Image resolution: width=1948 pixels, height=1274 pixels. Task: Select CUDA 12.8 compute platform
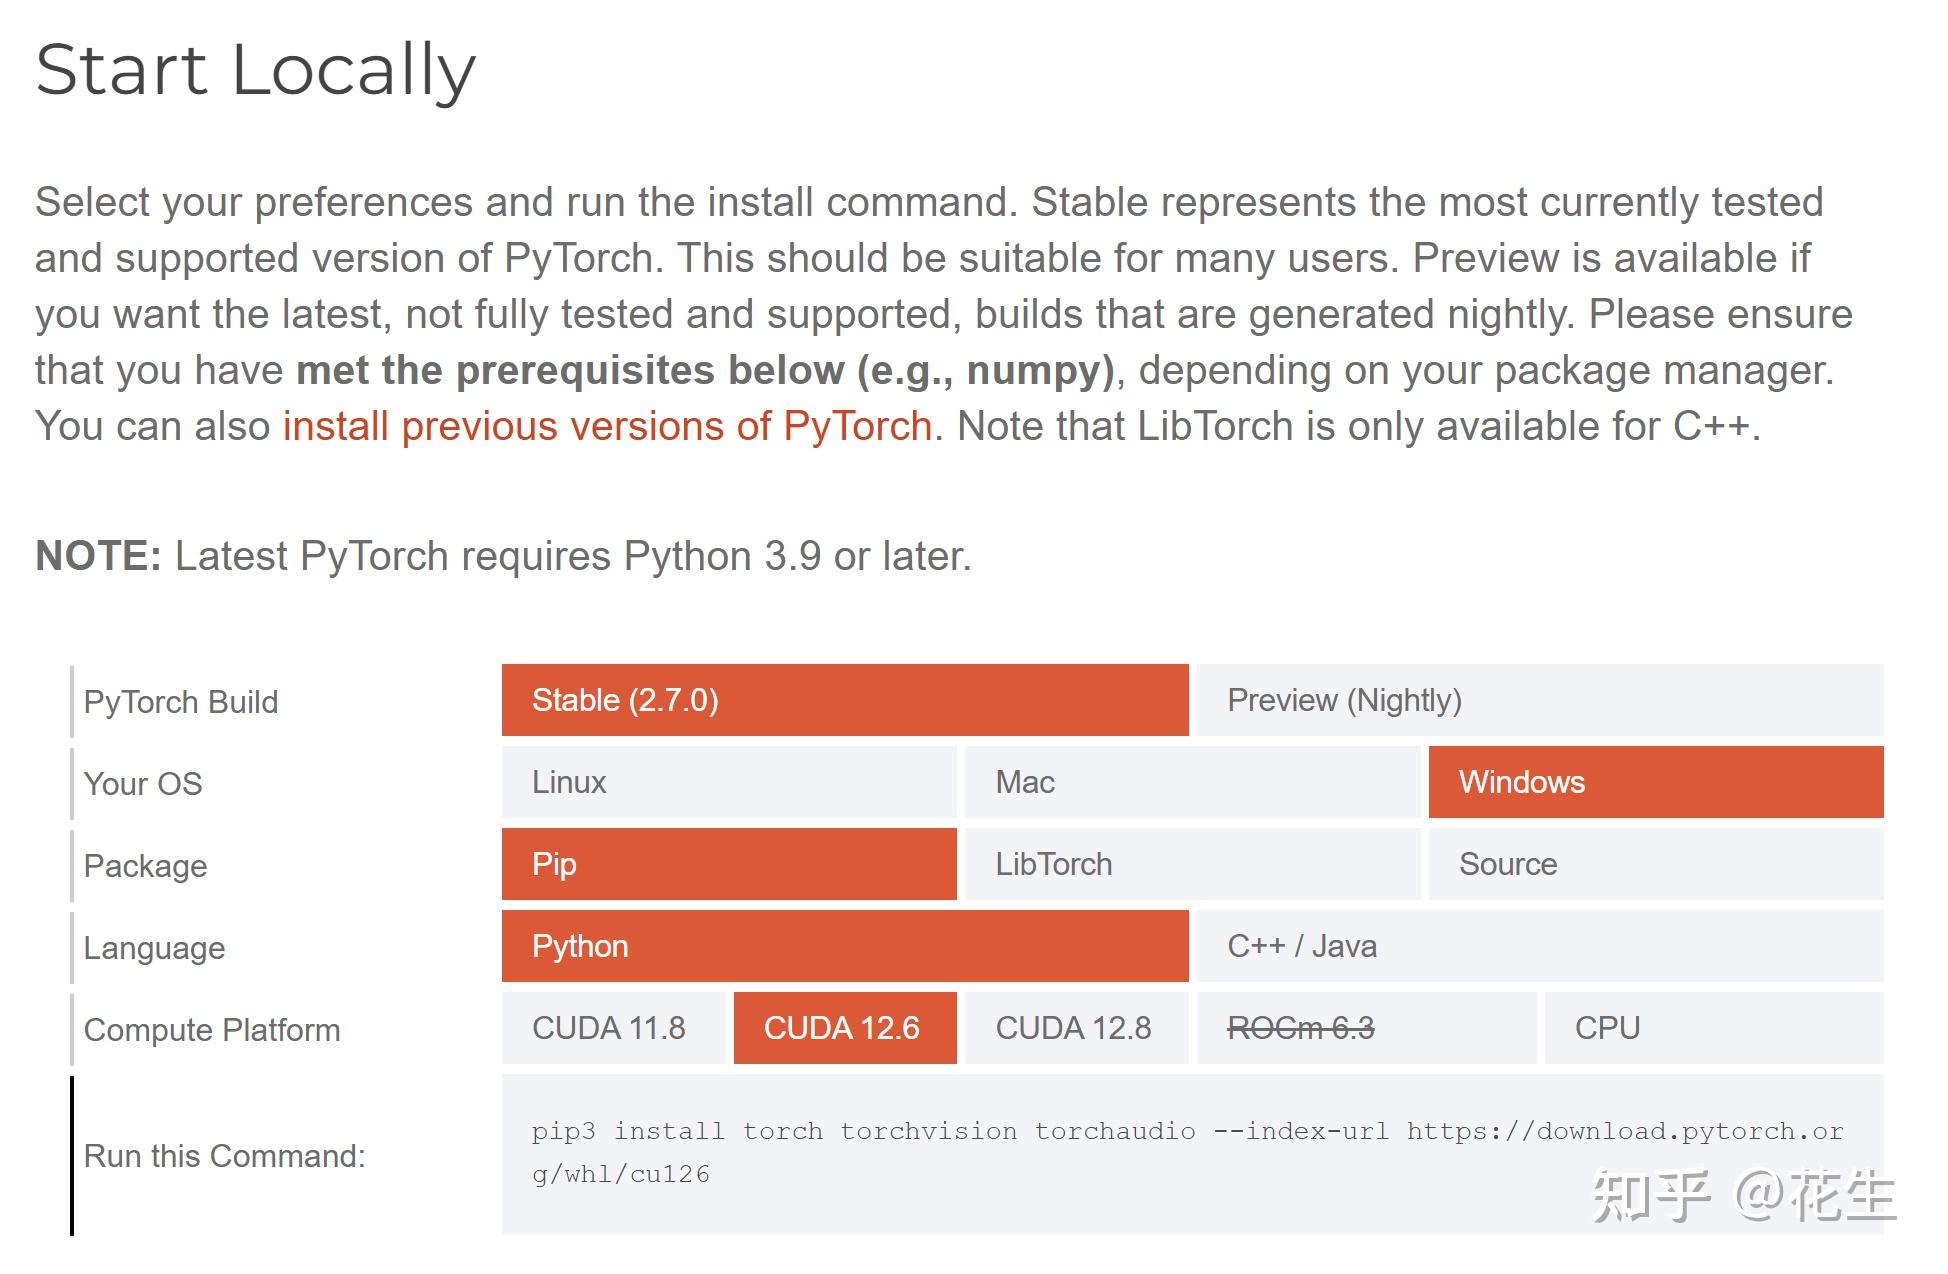[1076, 1028]
